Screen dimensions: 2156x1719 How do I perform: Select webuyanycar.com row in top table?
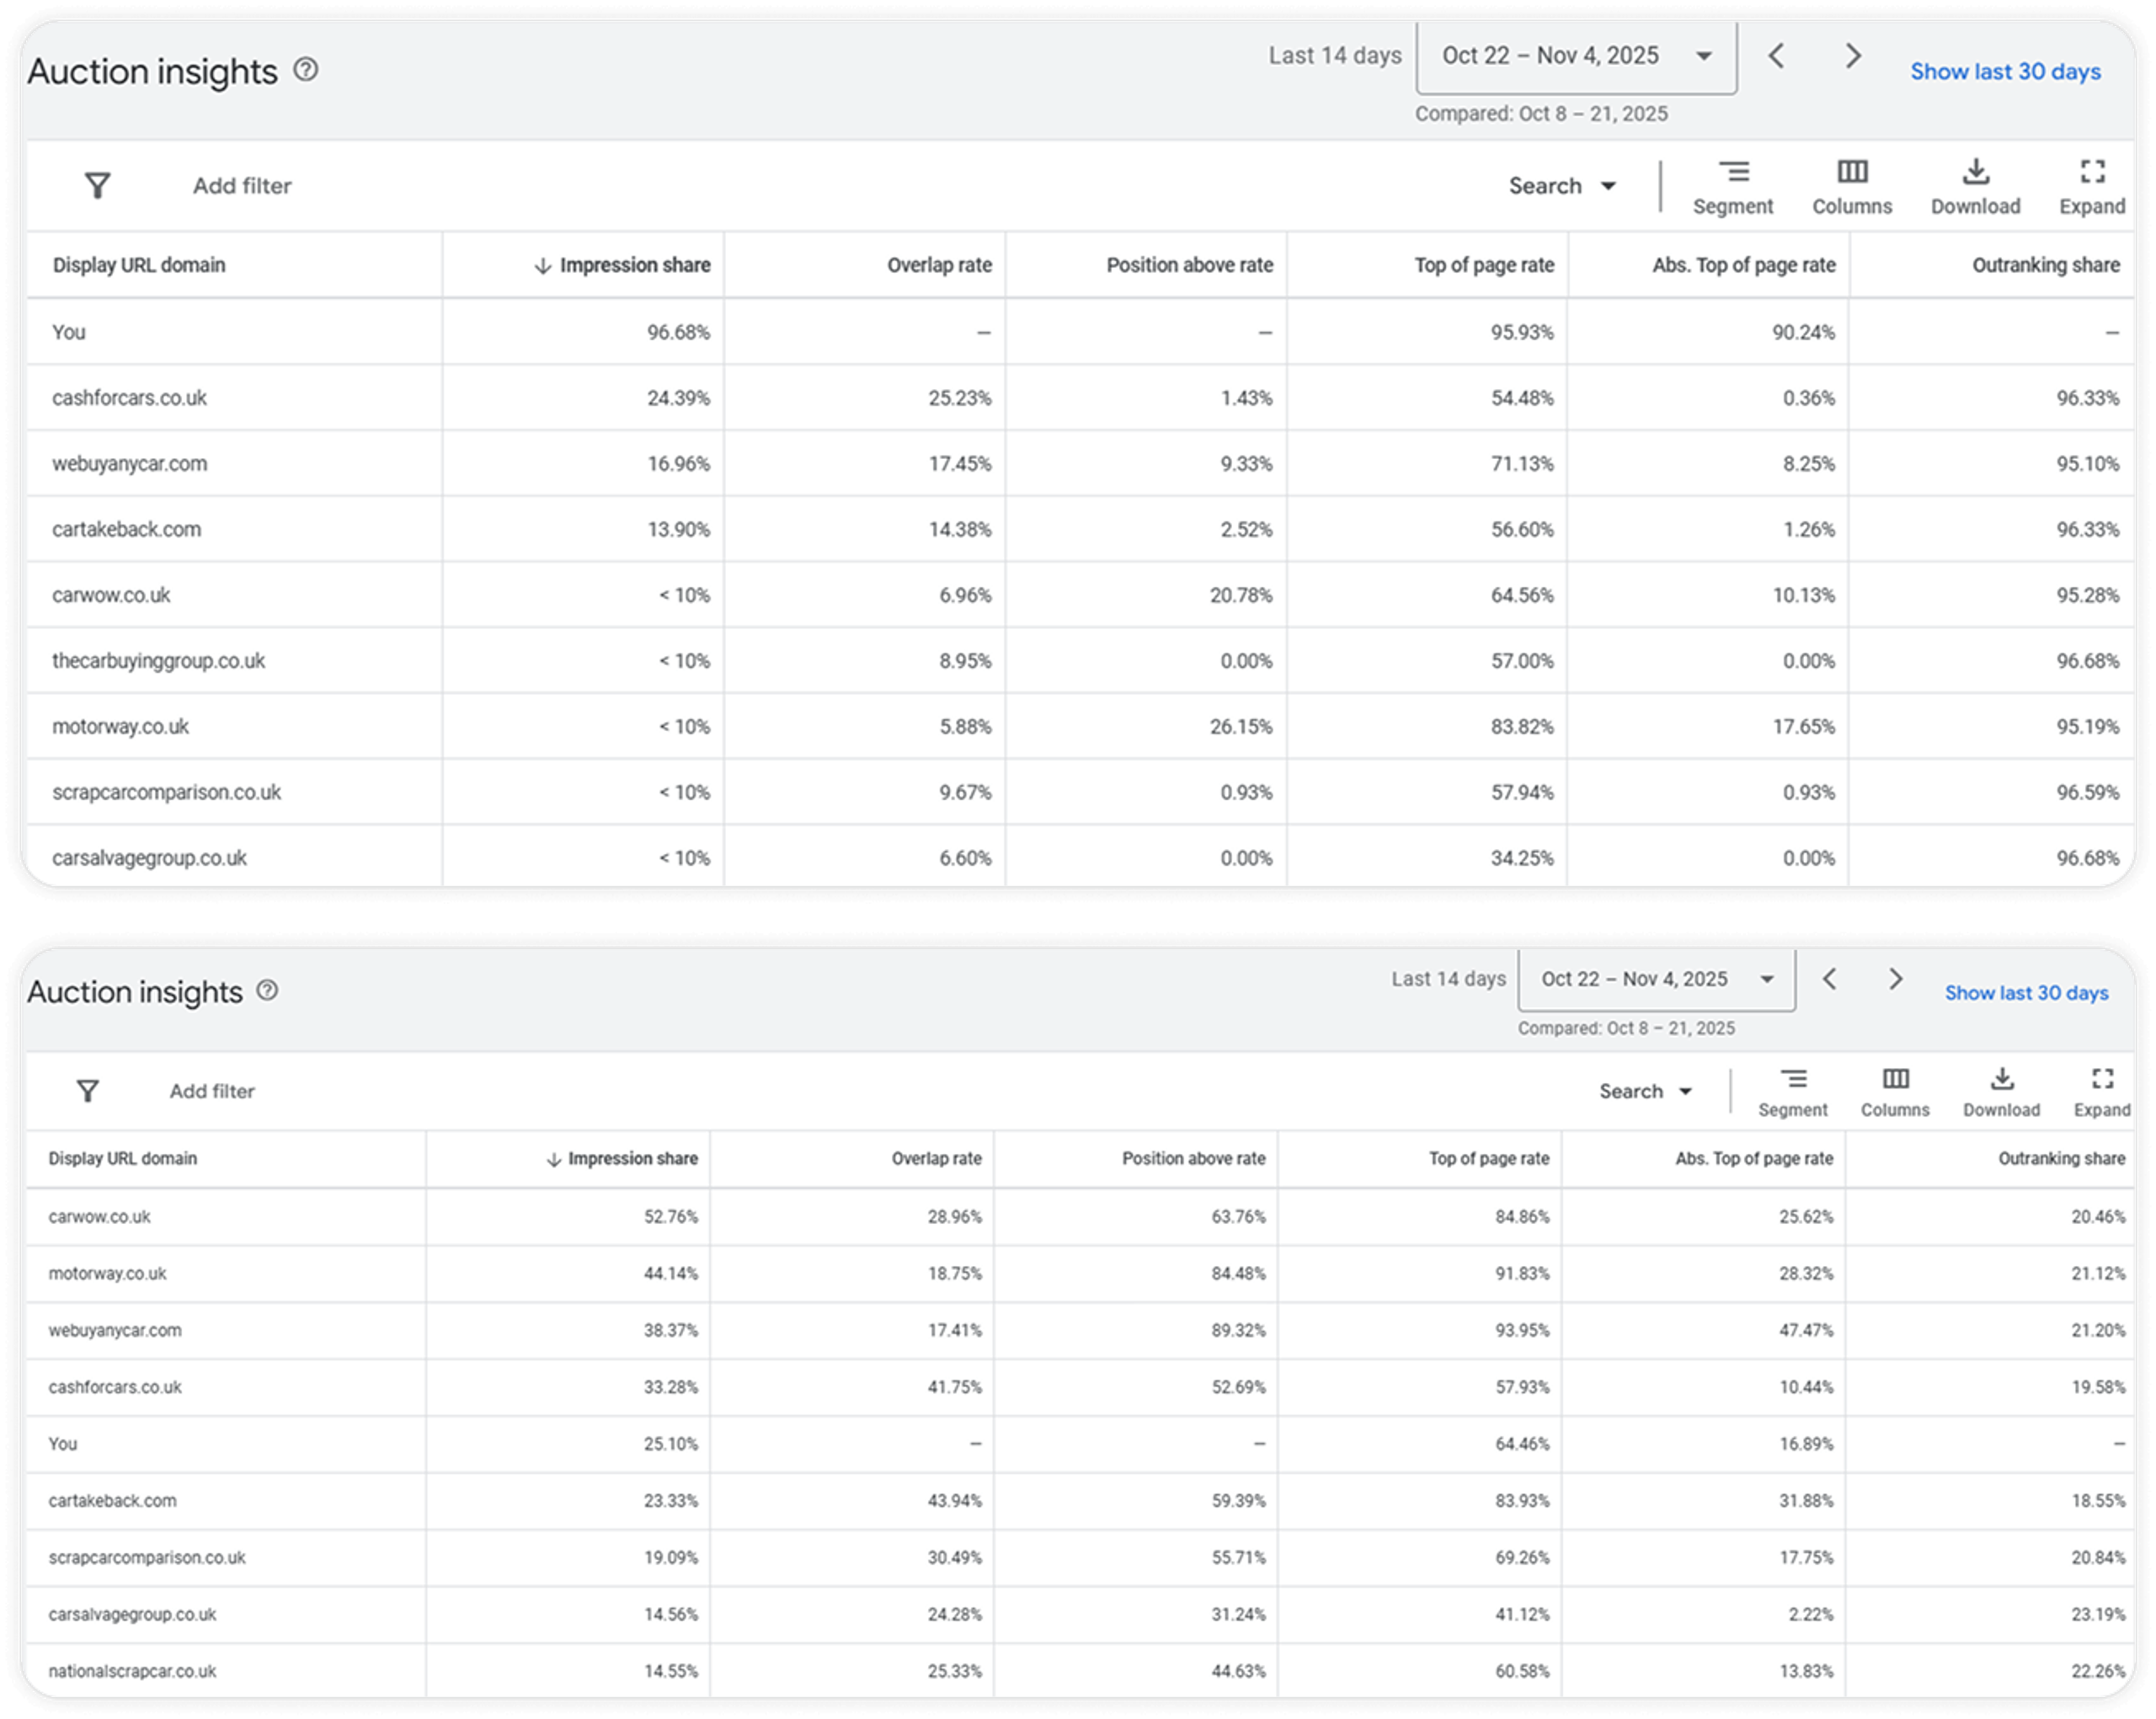point(1080,464)
